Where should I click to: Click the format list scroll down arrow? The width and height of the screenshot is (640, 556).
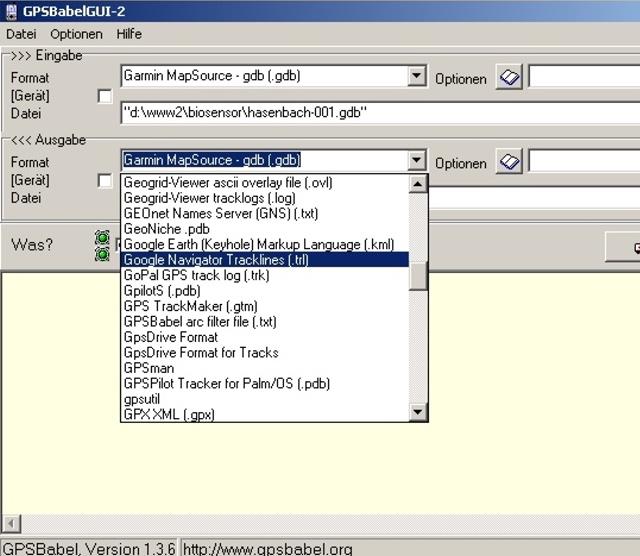pyautogui.click(x=418, y=411)
